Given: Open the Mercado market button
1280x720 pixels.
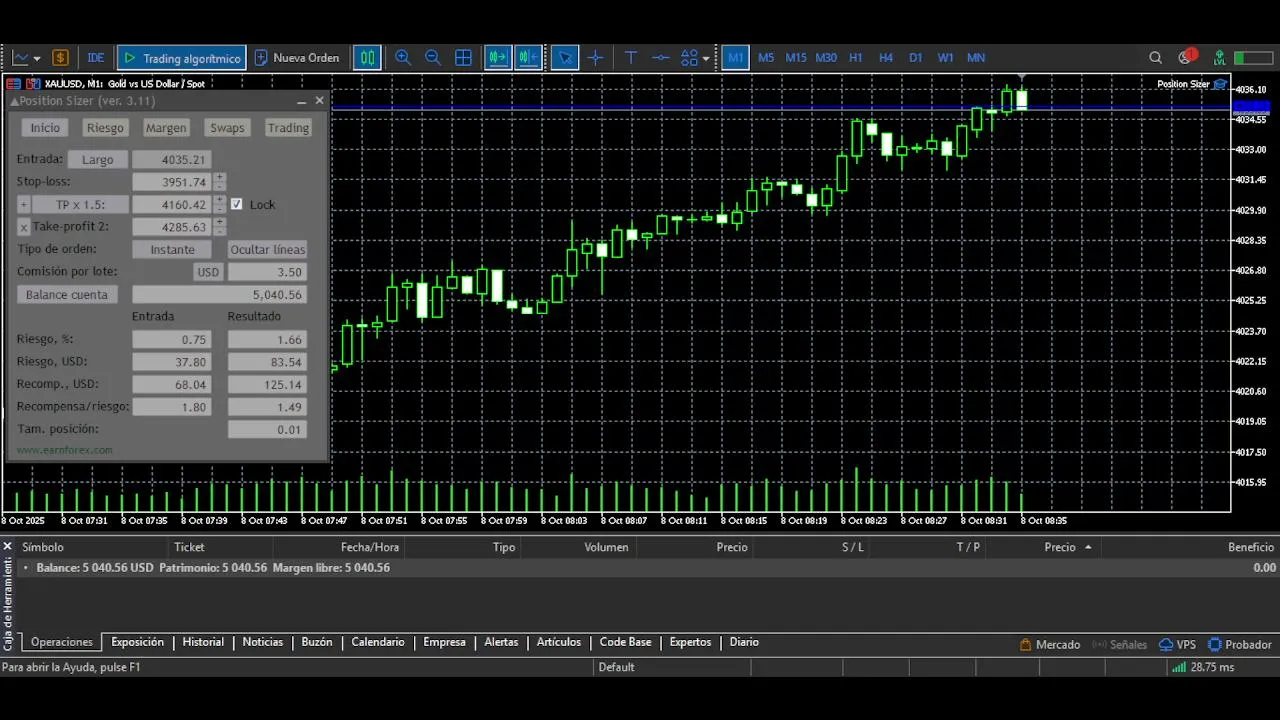Looking at the screenshot, I should pos(1049,645).
